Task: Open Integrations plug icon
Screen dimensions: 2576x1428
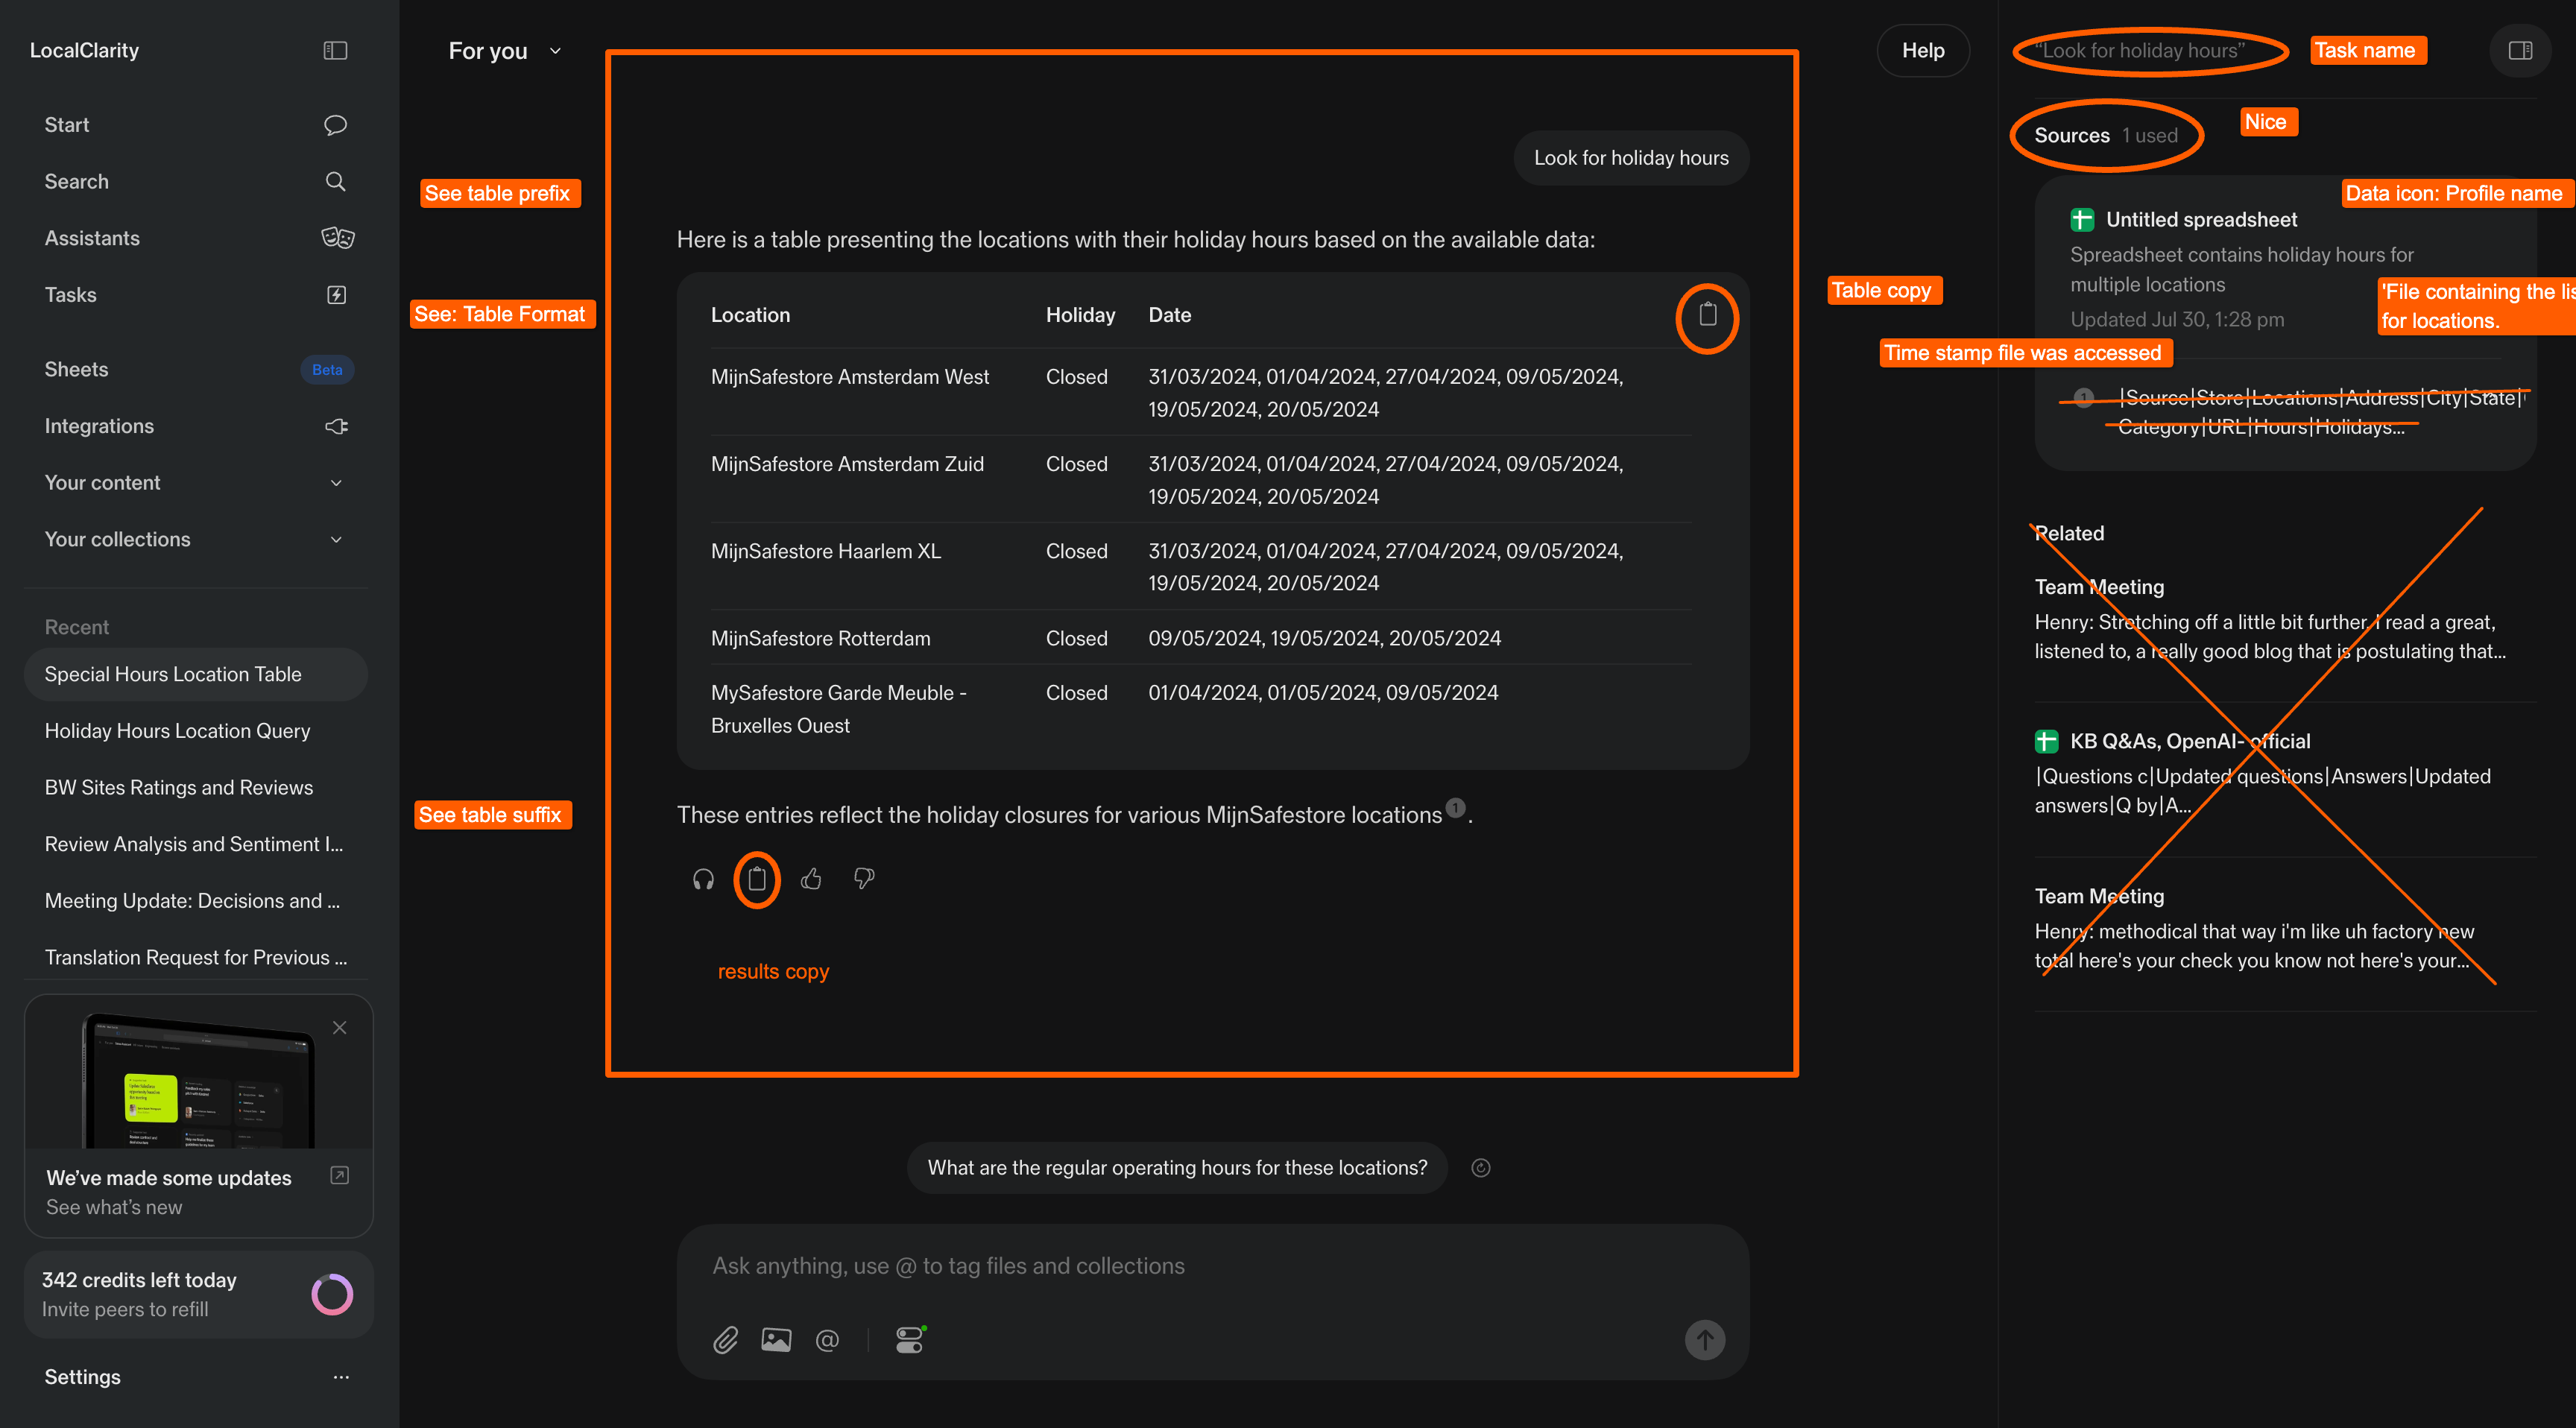Action: (x=336, y=426)
